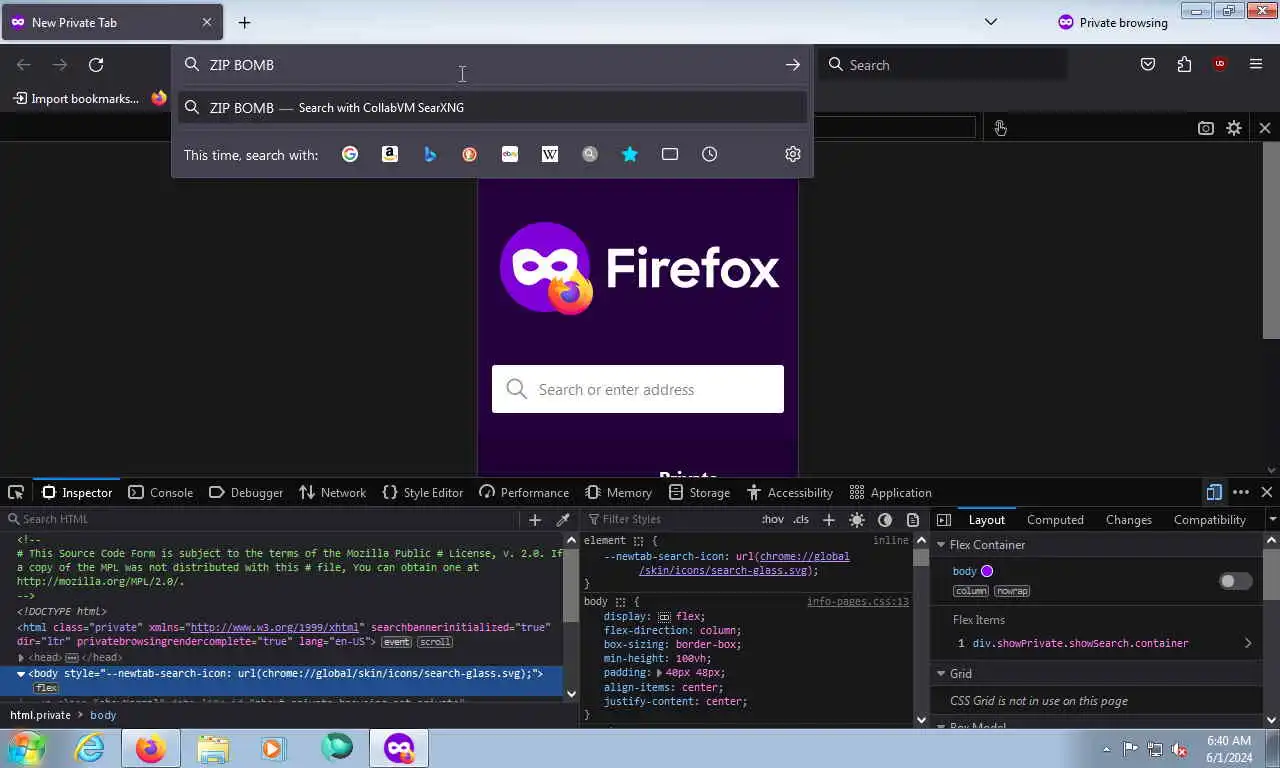The image size is (1280, 768).
Task: Open the Network tab
Action: pos(333,492)
